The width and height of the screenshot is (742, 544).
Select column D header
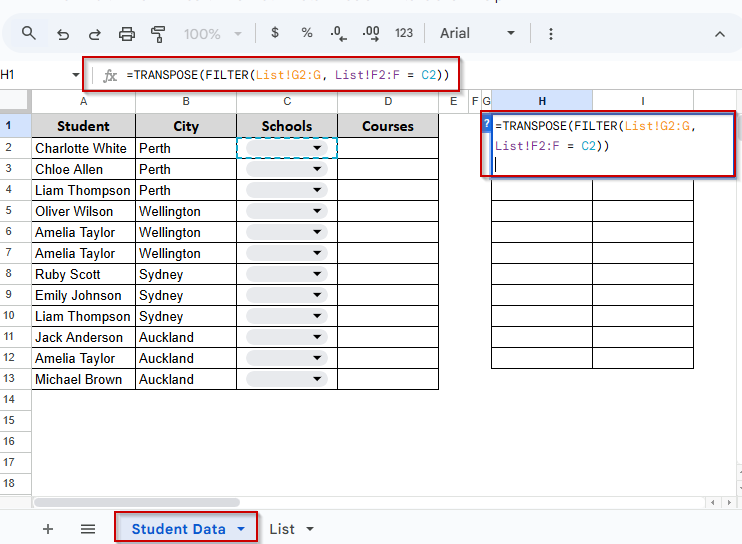click(x=388, y=101)
